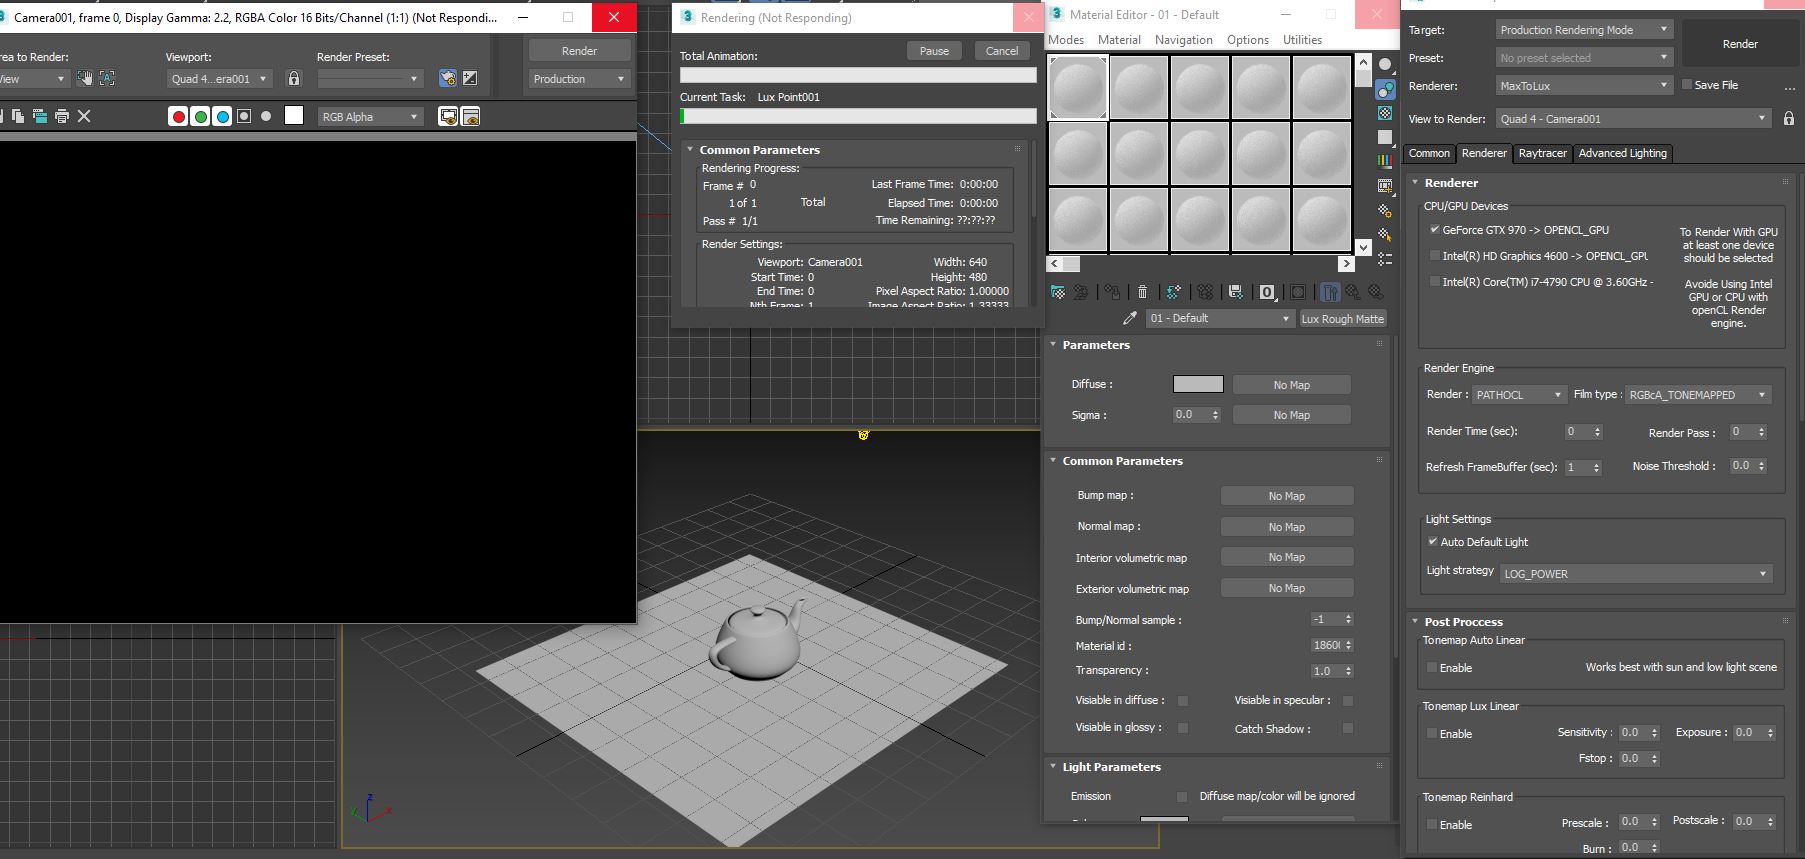The height and width of the screenshot is (859, 1805).
Task: Click the print image icon
Action: [62, 116]
